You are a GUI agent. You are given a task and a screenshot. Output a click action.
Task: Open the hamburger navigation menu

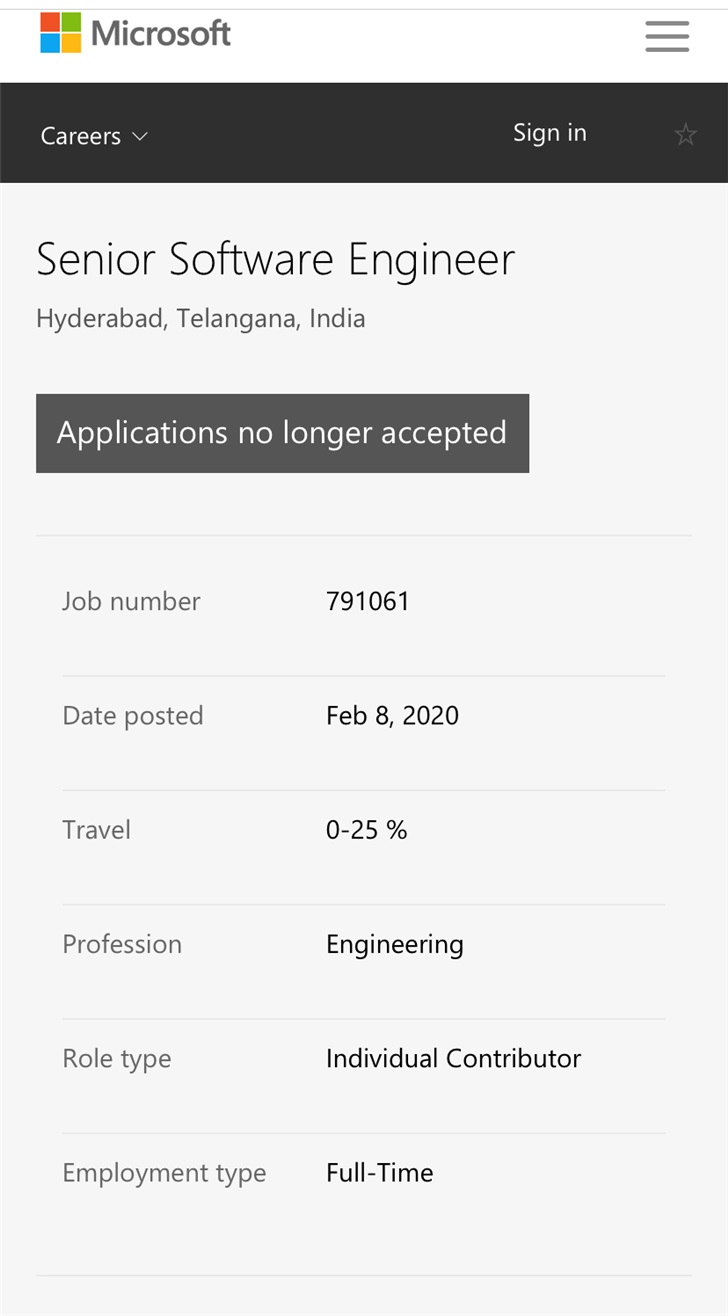coord(667,36)
